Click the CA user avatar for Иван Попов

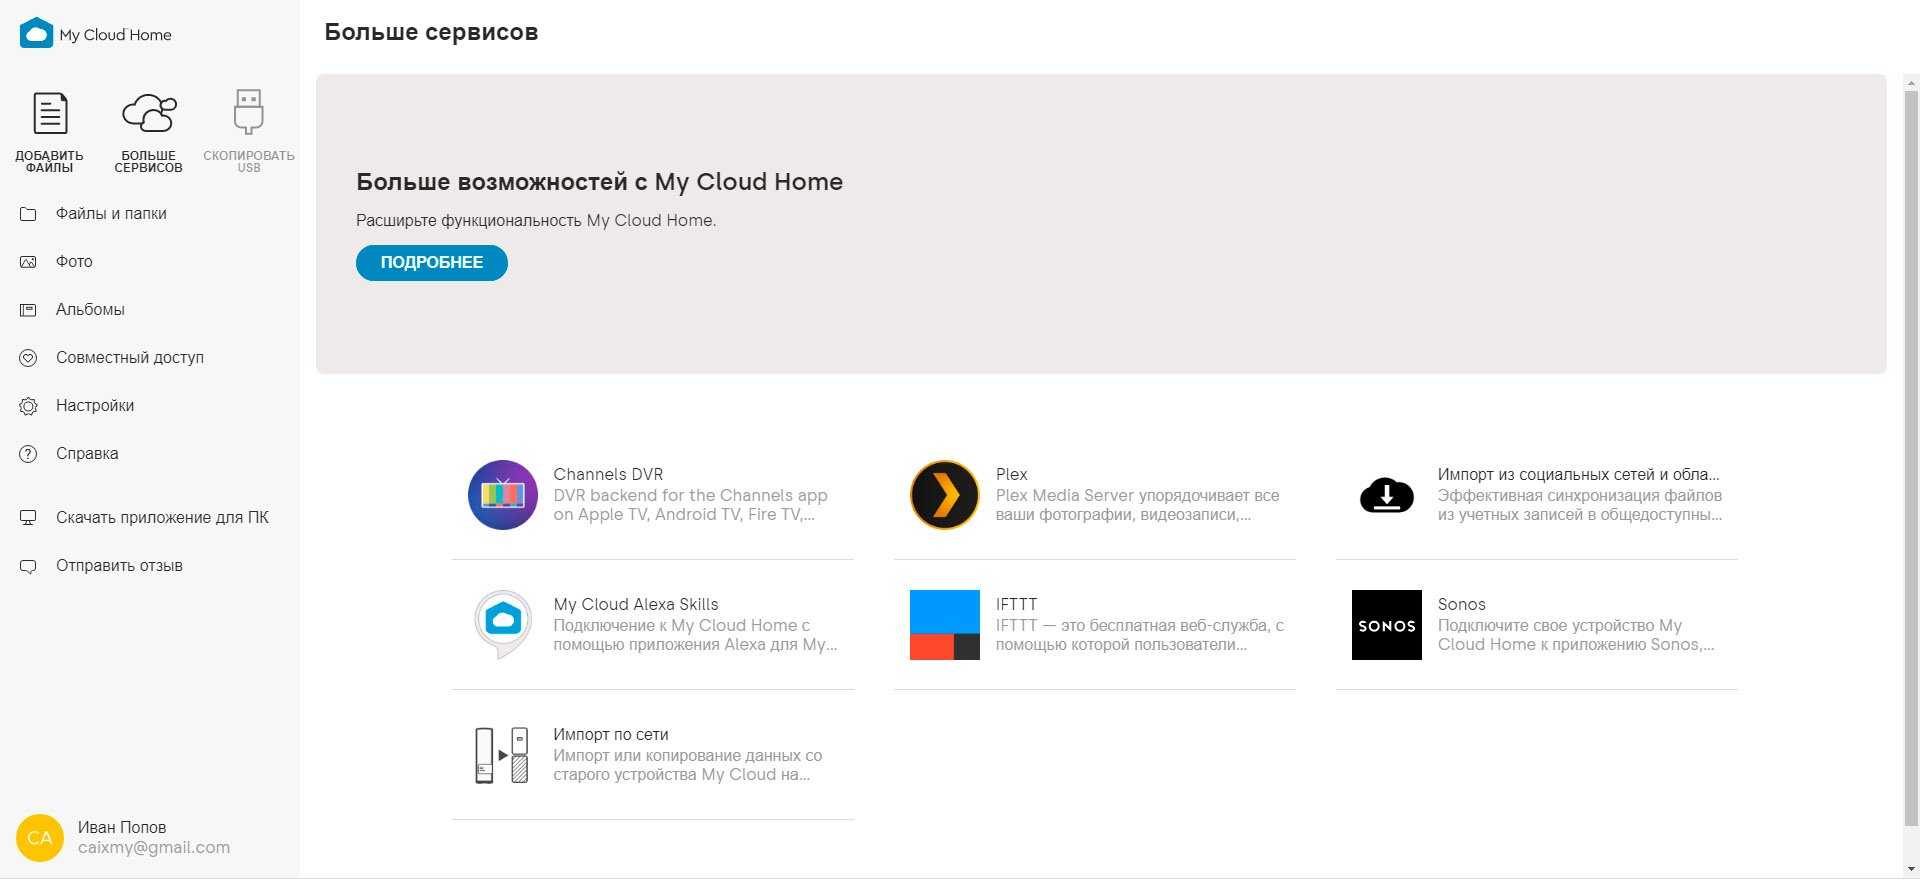pyautogui.click(x=40, y=838)
